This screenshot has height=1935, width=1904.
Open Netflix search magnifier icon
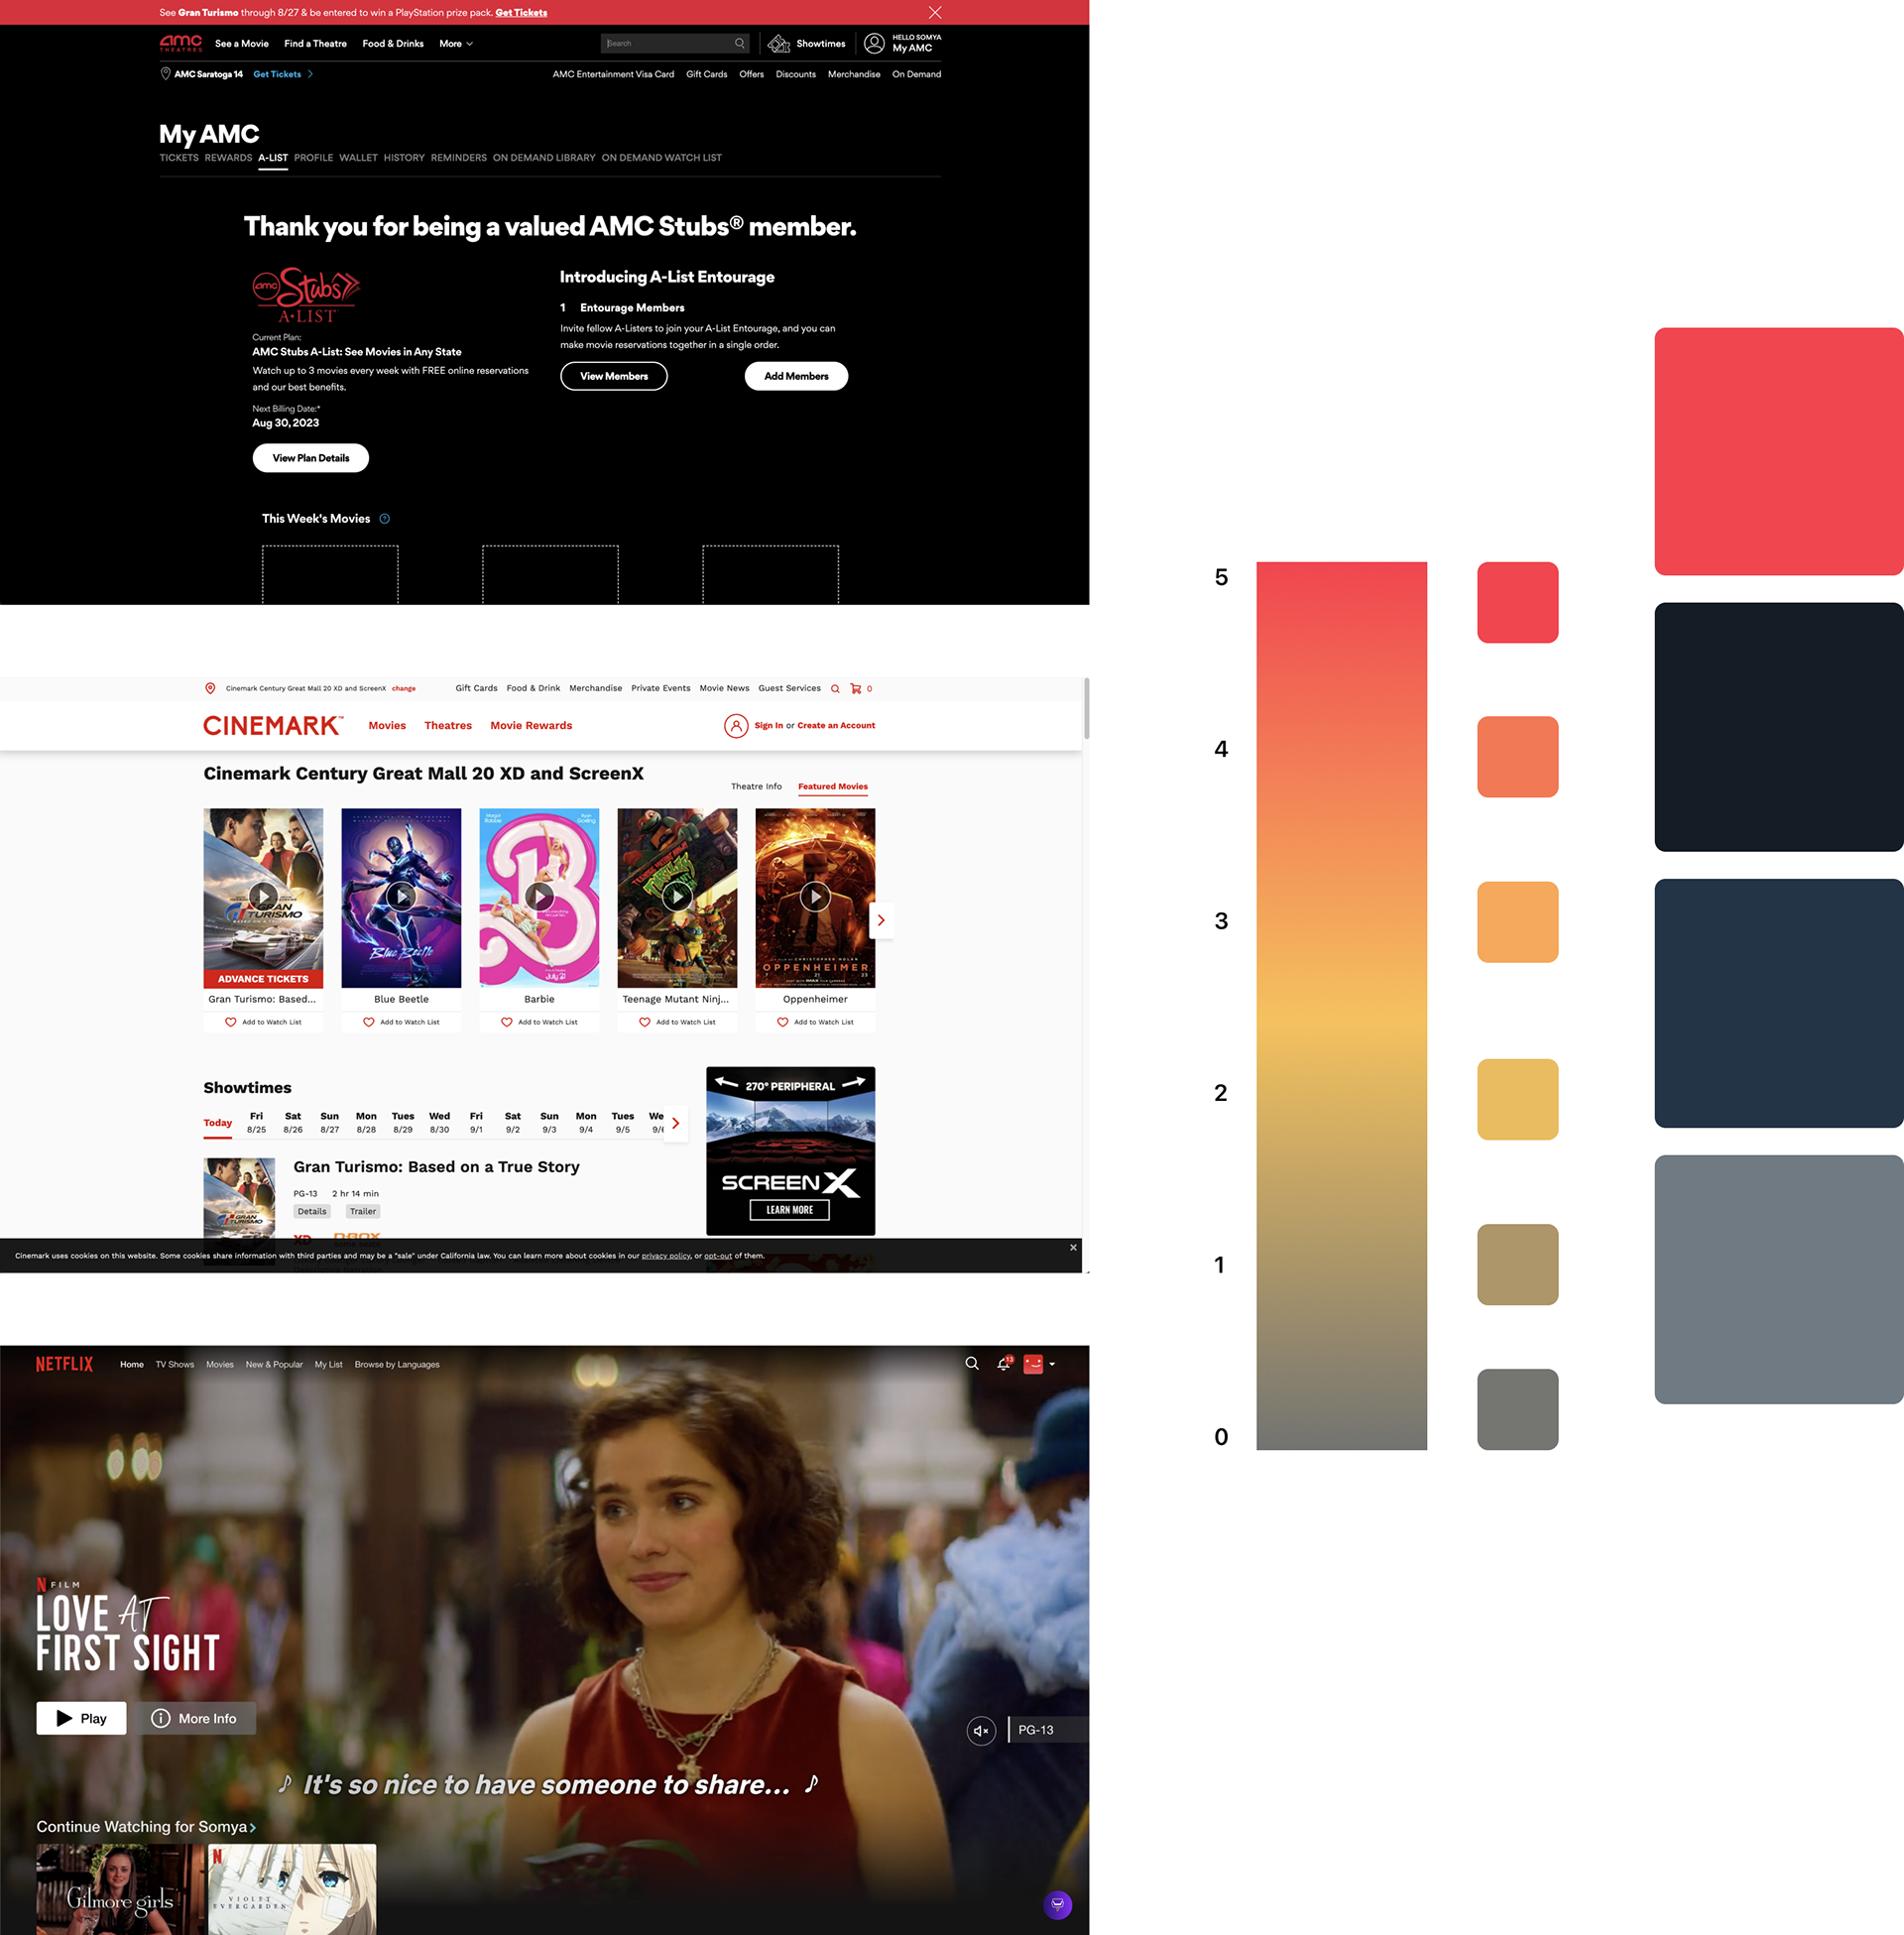click(x=971, y=1364)
